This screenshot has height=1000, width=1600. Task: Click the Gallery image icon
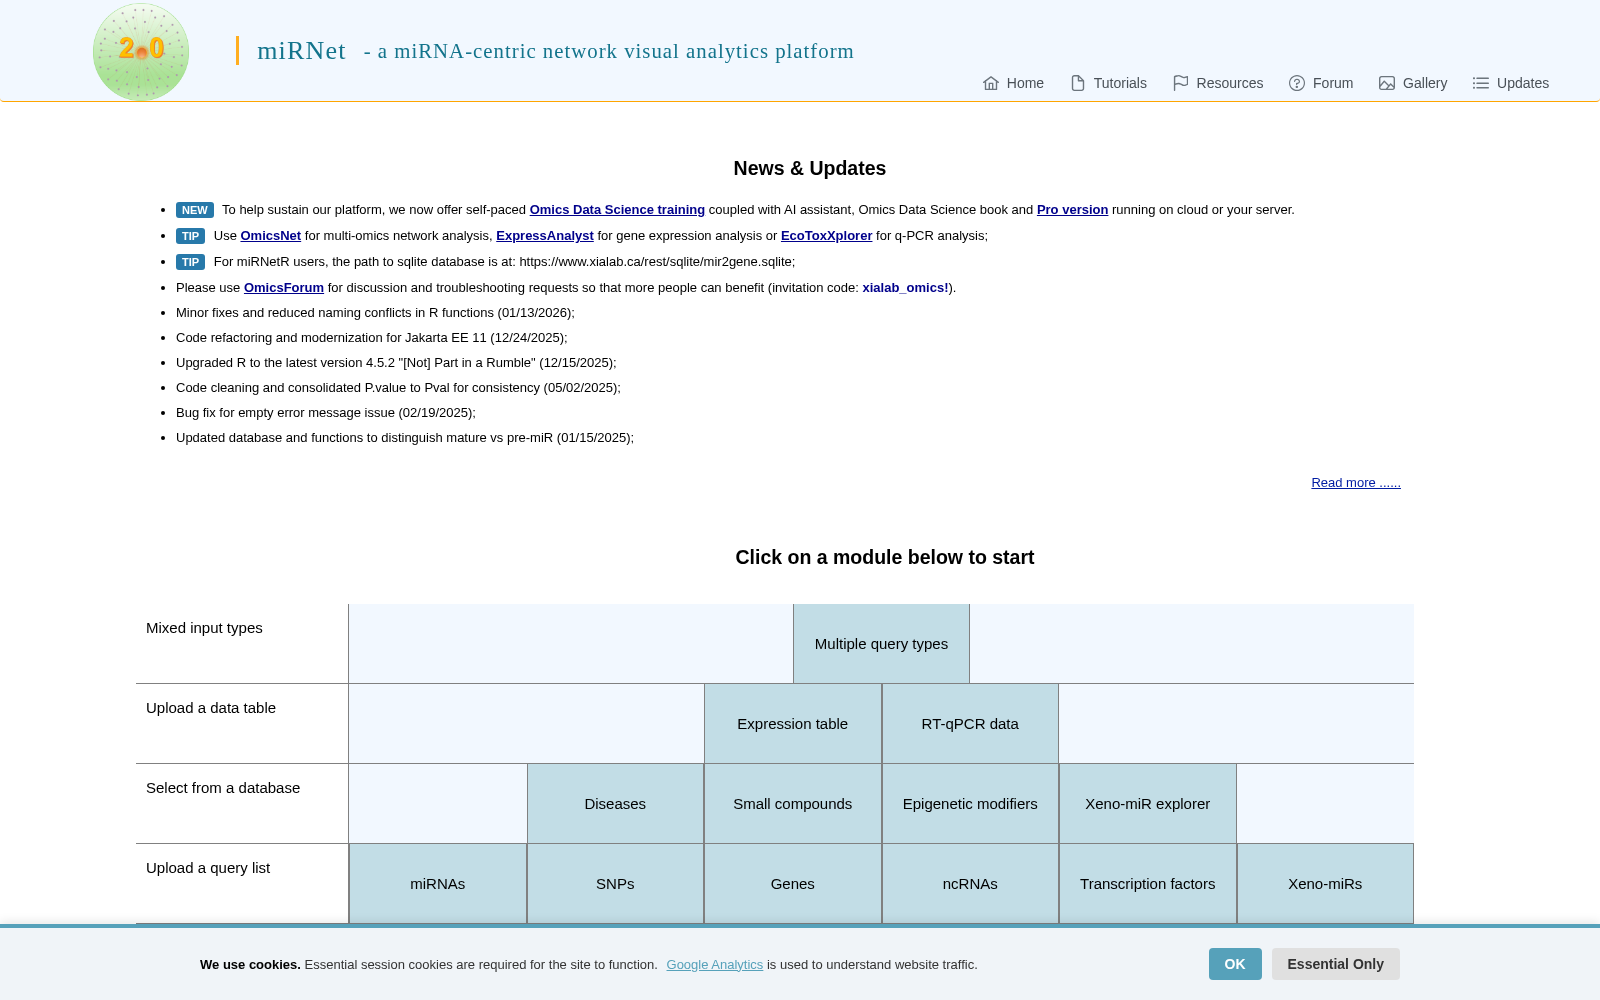tap(1387, 83)
